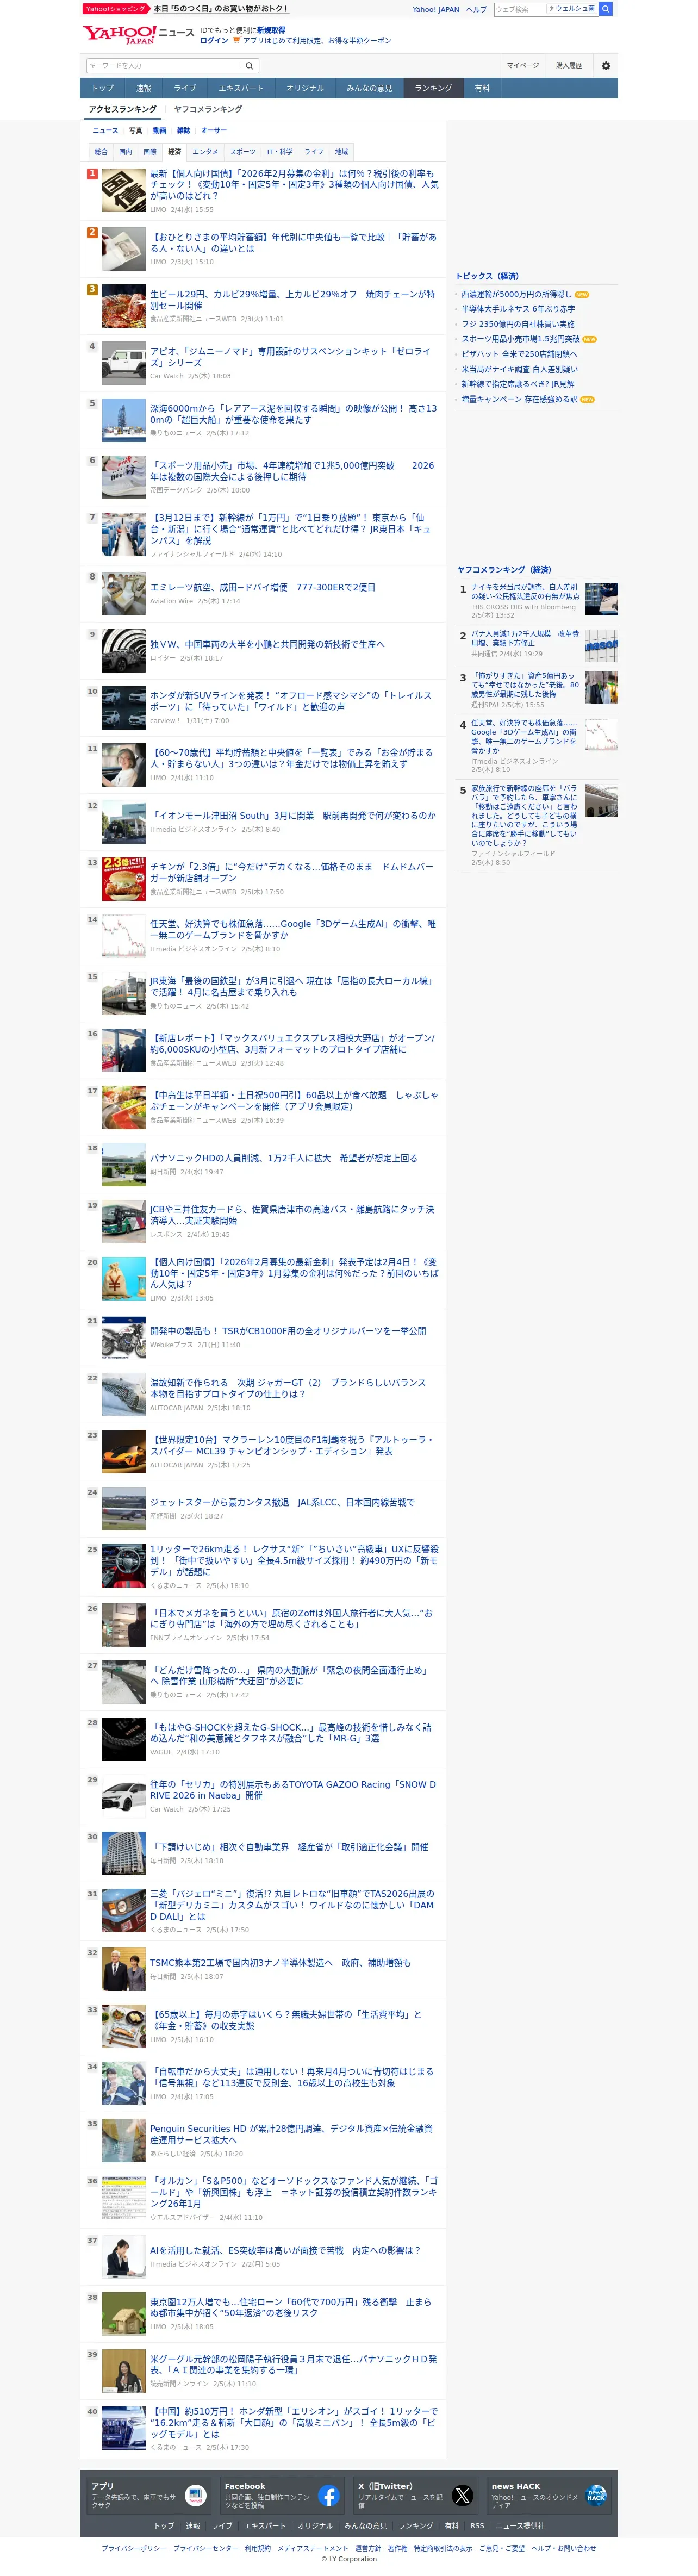
Task: Focus the ウェブ検索 input field
Action: (520, 9)
